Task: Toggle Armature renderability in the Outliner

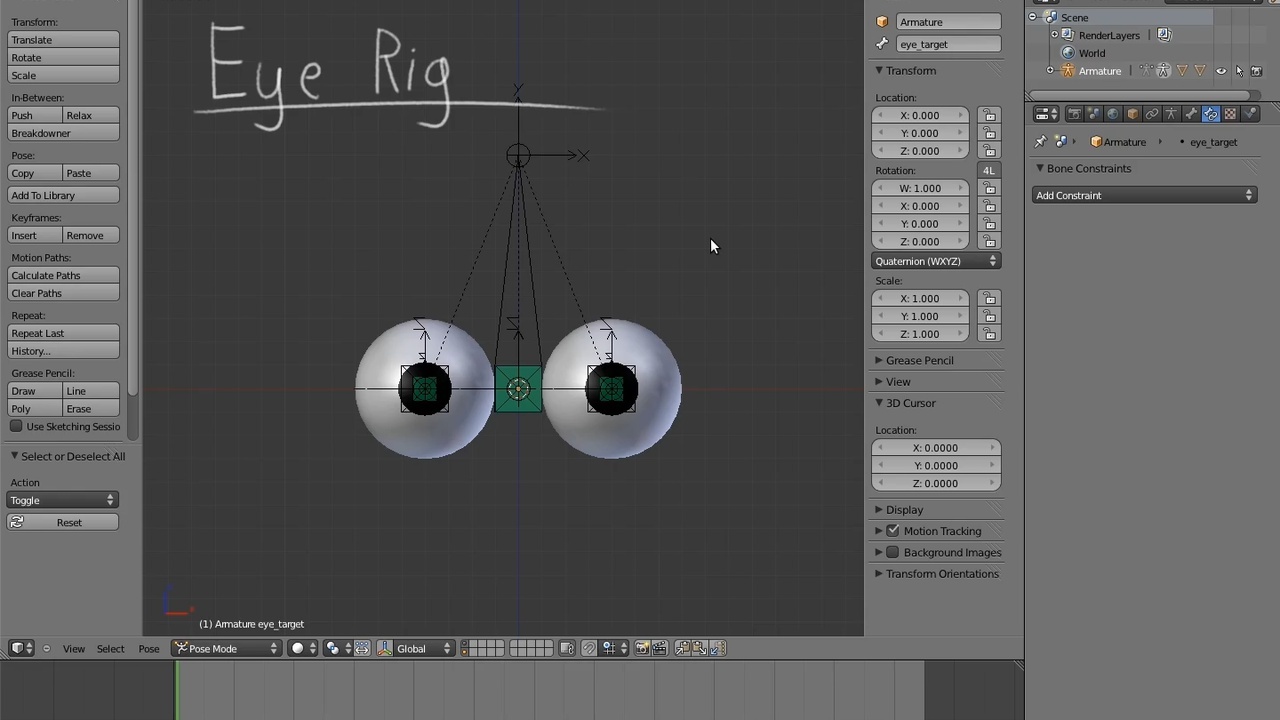Action: tap(1257, 71)
